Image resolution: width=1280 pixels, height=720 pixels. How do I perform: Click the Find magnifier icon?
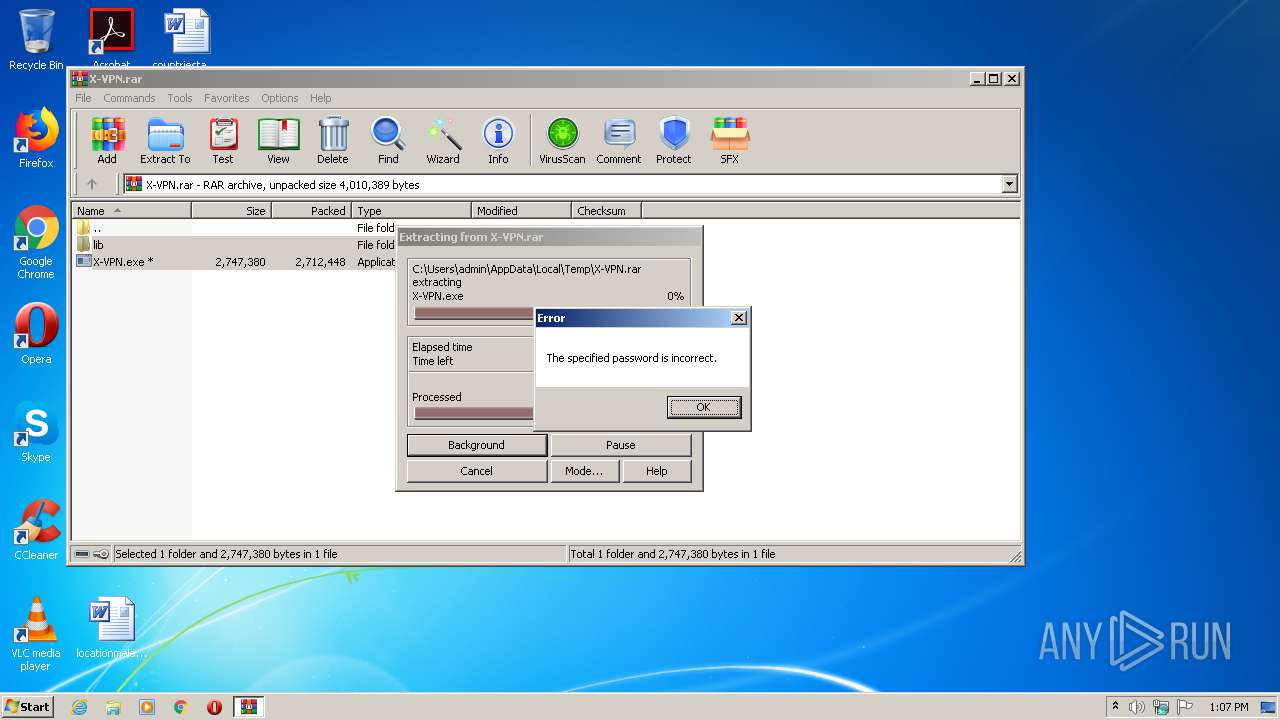coord(388,141)
